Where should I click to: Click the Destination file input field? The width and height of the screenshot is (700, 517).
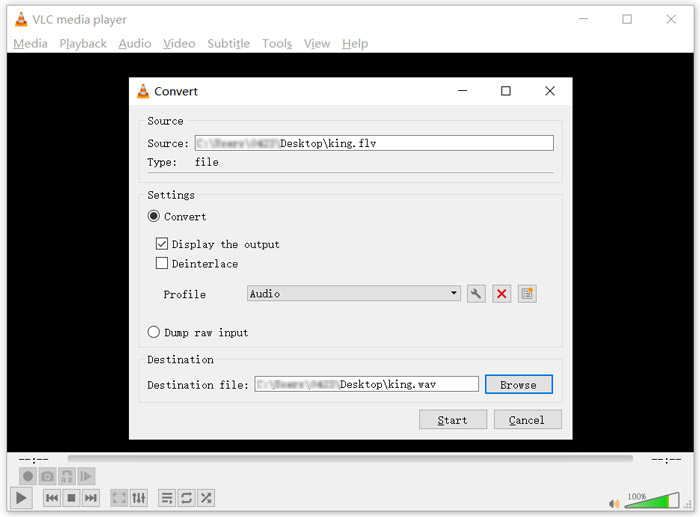[x=367, y=384]
